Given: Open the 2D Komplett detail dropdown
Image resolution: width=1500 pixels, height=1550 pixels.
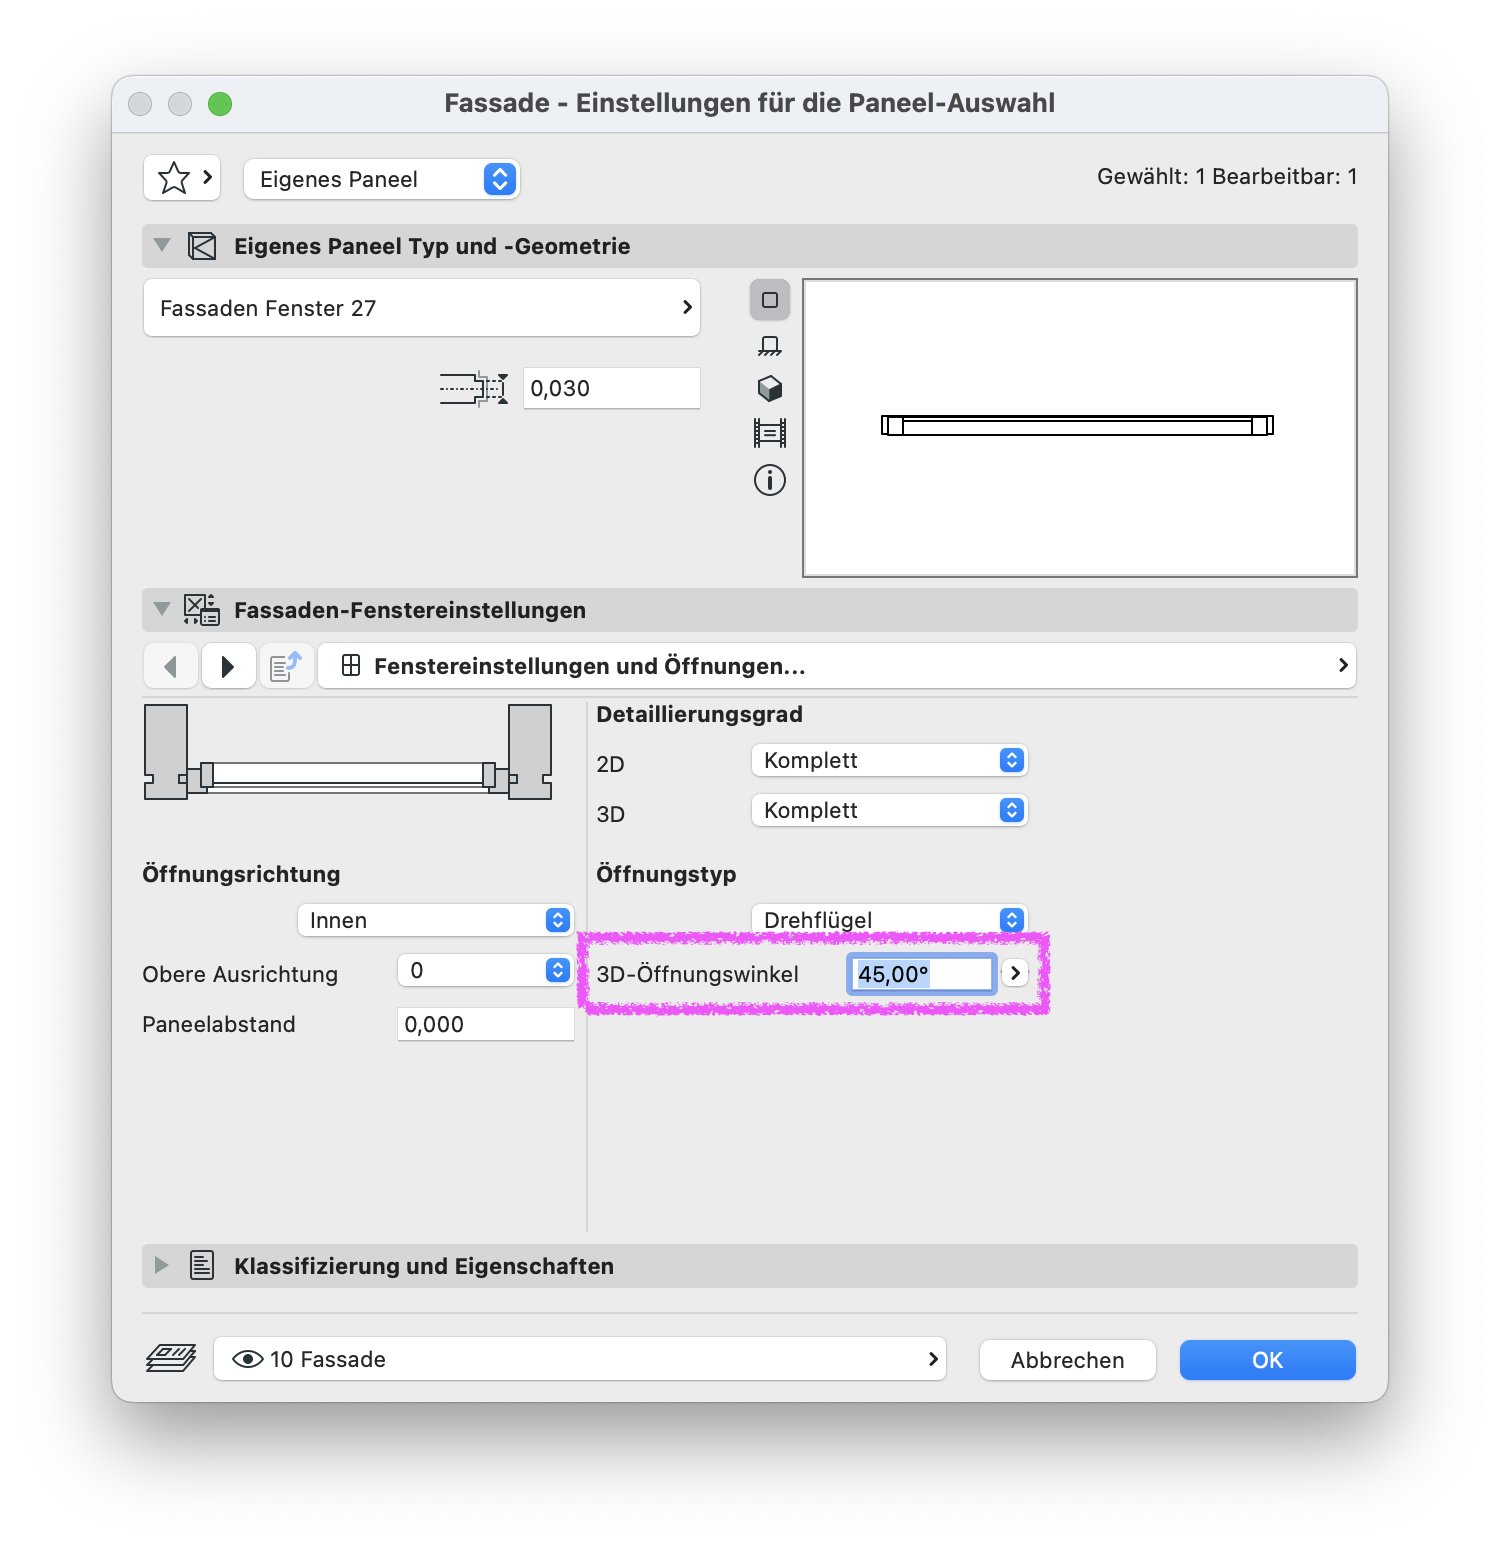Looking at the screenshot, I should pyautogui.click(x=889, y=760).
